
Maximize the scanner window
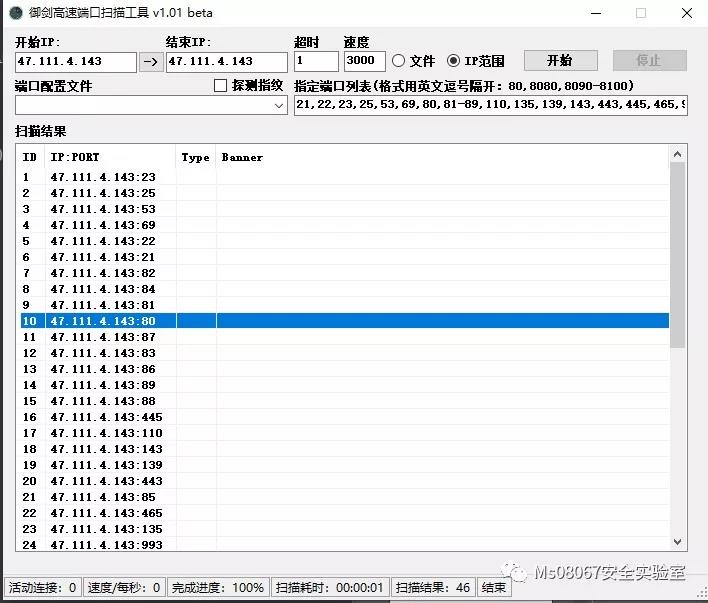click(x=641, y=13)
